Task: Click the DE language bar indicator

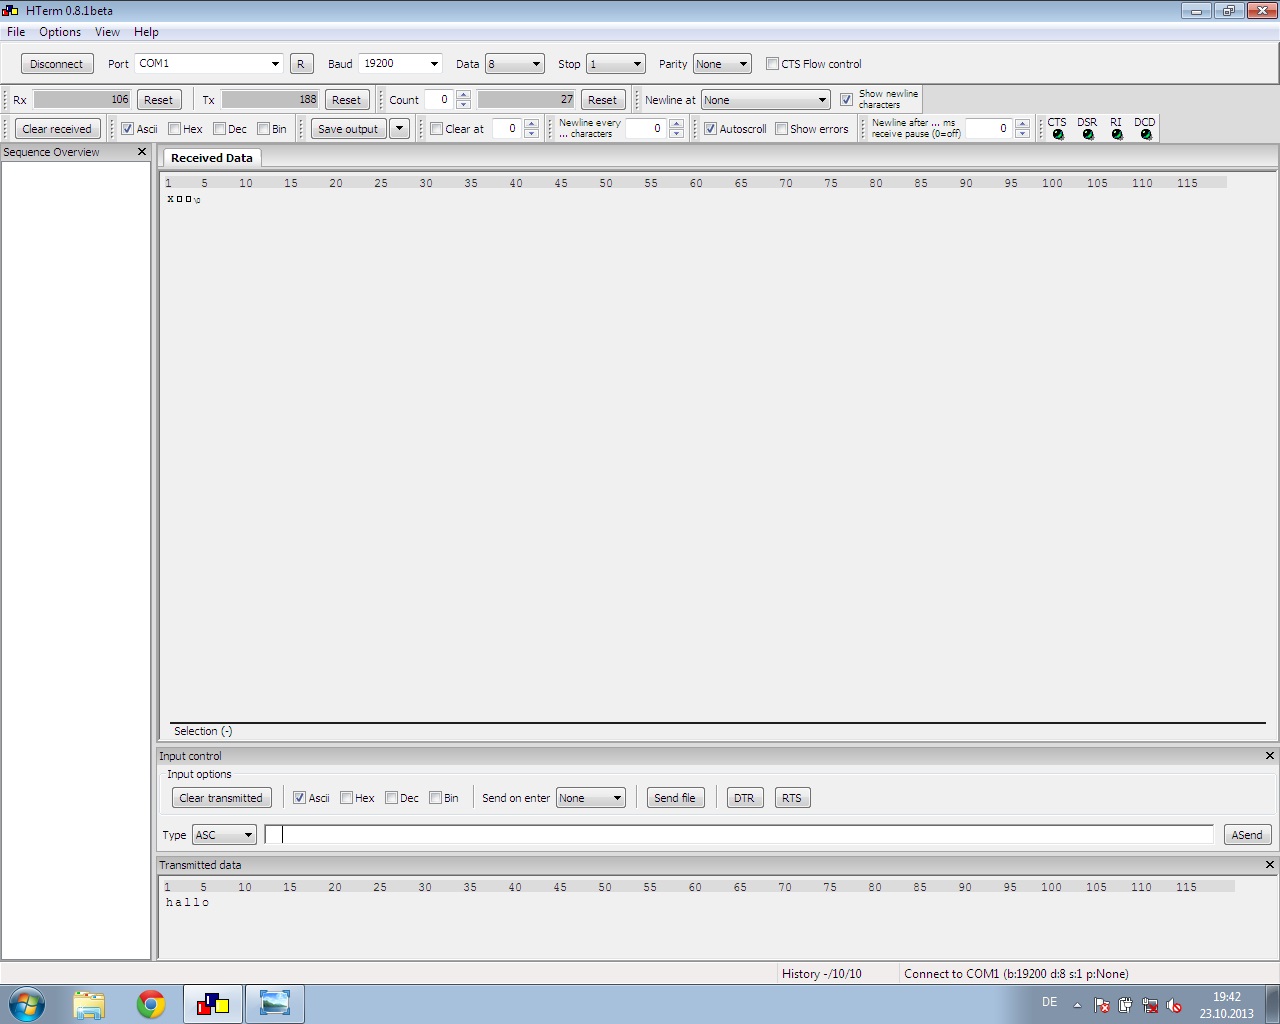Action: [1049, 1002]
